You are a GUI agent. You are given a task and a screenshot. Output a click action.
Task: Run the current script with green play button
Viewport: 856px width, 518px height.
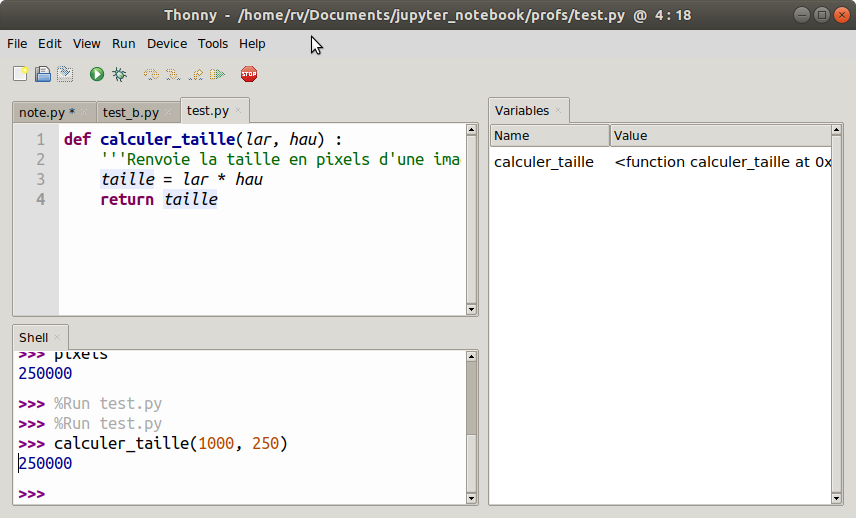pyautogui.click(x=97, y=74)
